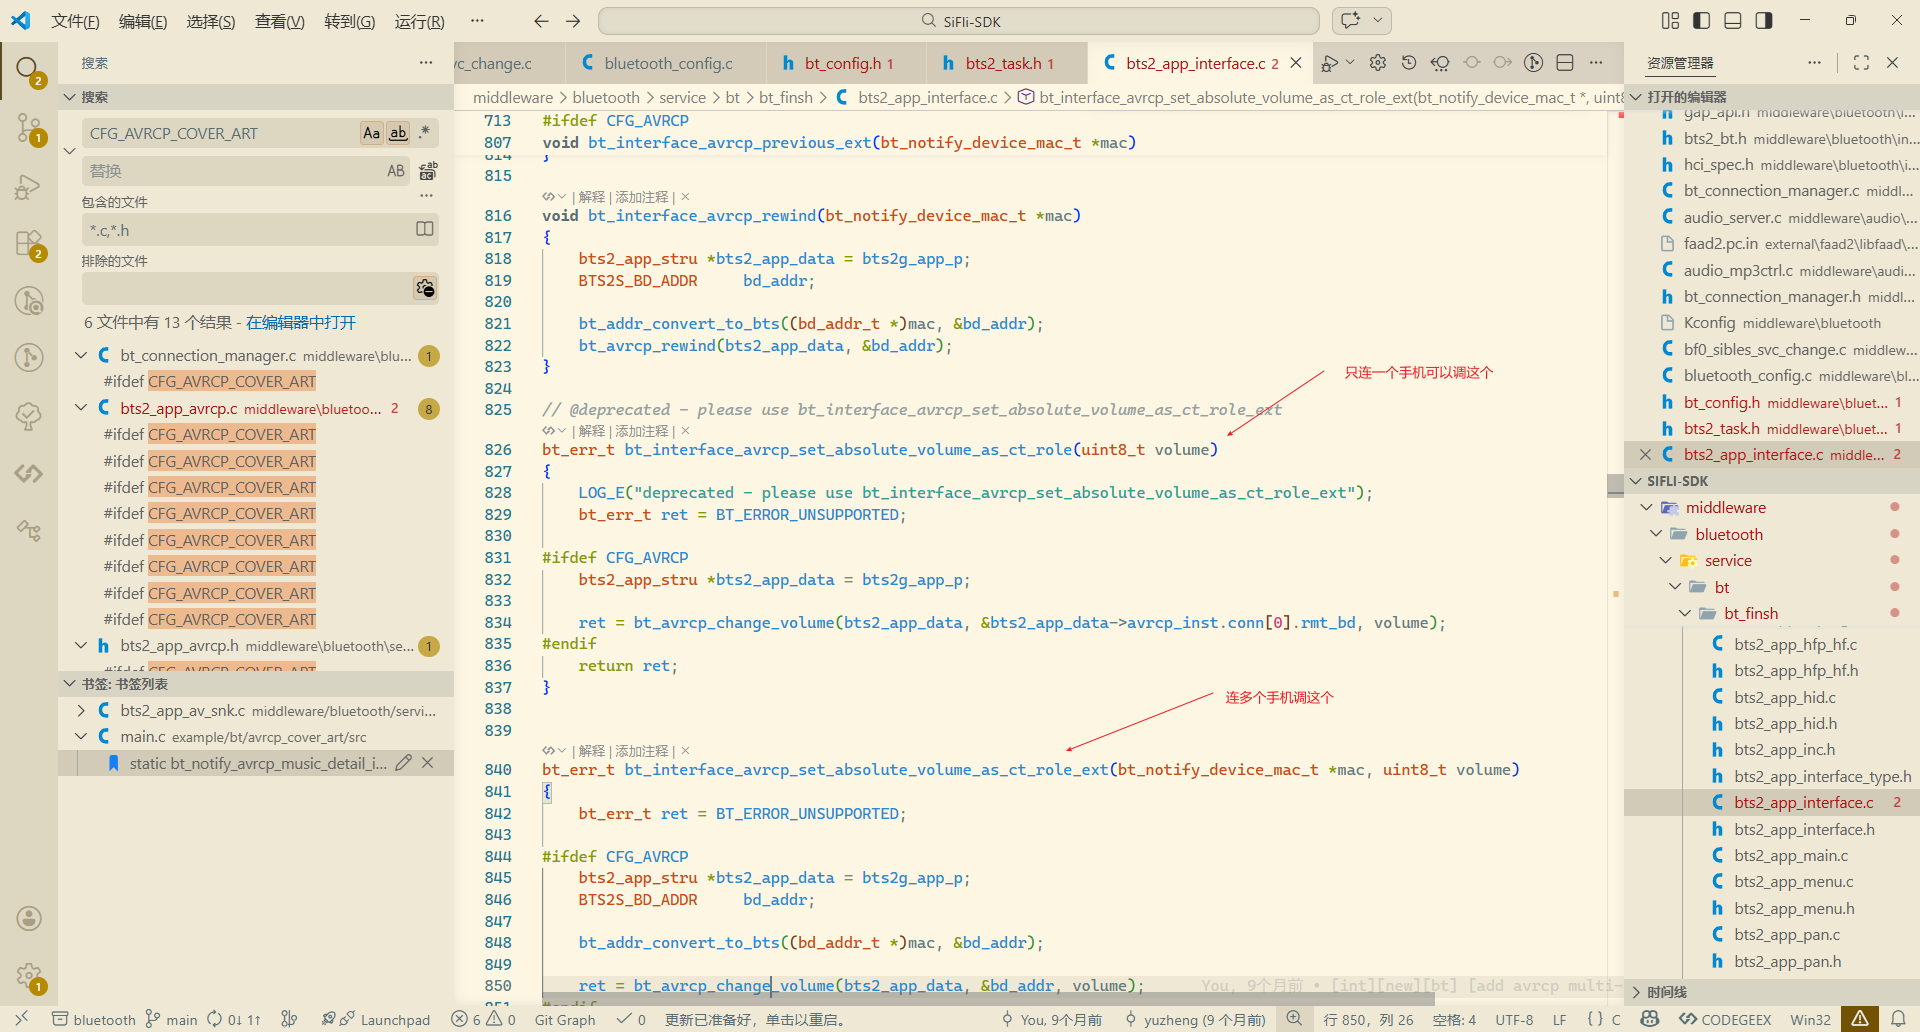Click 在编辑器中打开 link

(301, 322)
